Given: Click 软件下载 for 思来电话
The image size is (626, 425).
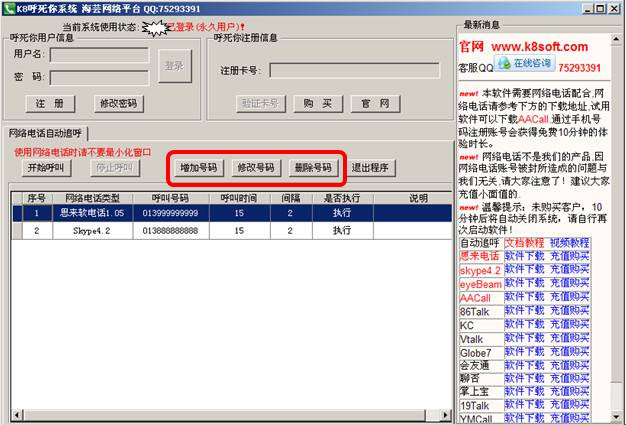Looking at the screenshot, I should [524, 256].
